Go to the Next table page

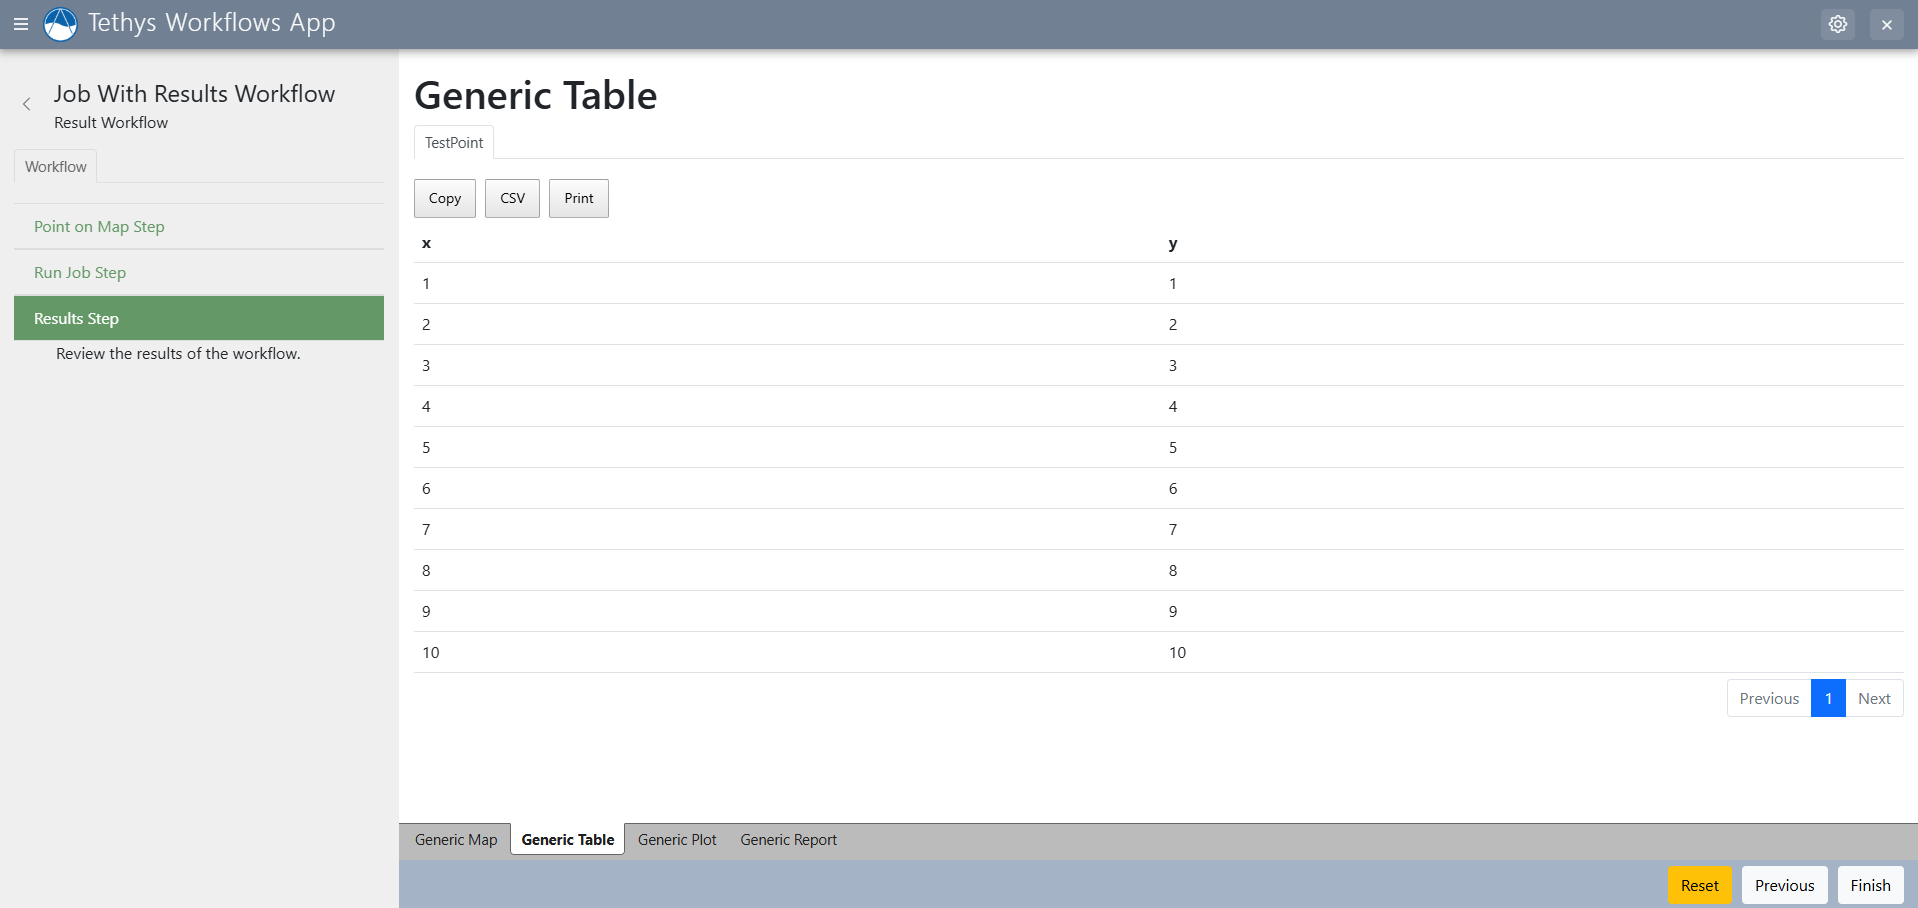pos(1874,698)
